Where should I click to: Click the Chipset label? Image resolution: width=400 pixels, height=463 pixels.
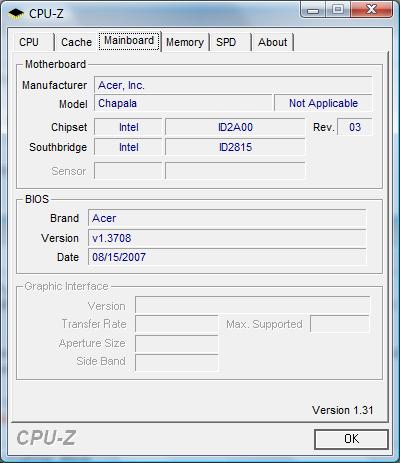point(69,127)
